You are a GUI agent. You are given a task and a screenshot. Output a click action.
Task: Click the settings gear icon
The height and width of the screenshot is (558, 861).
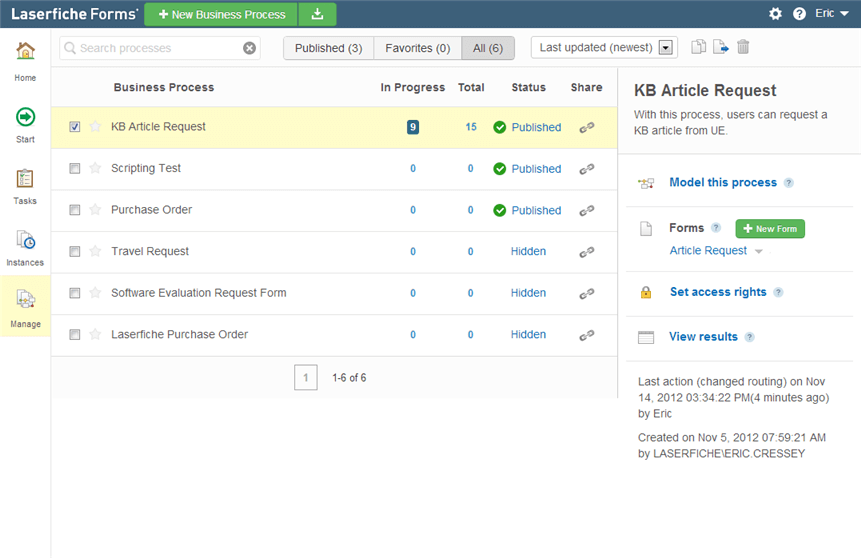point(775,14)
